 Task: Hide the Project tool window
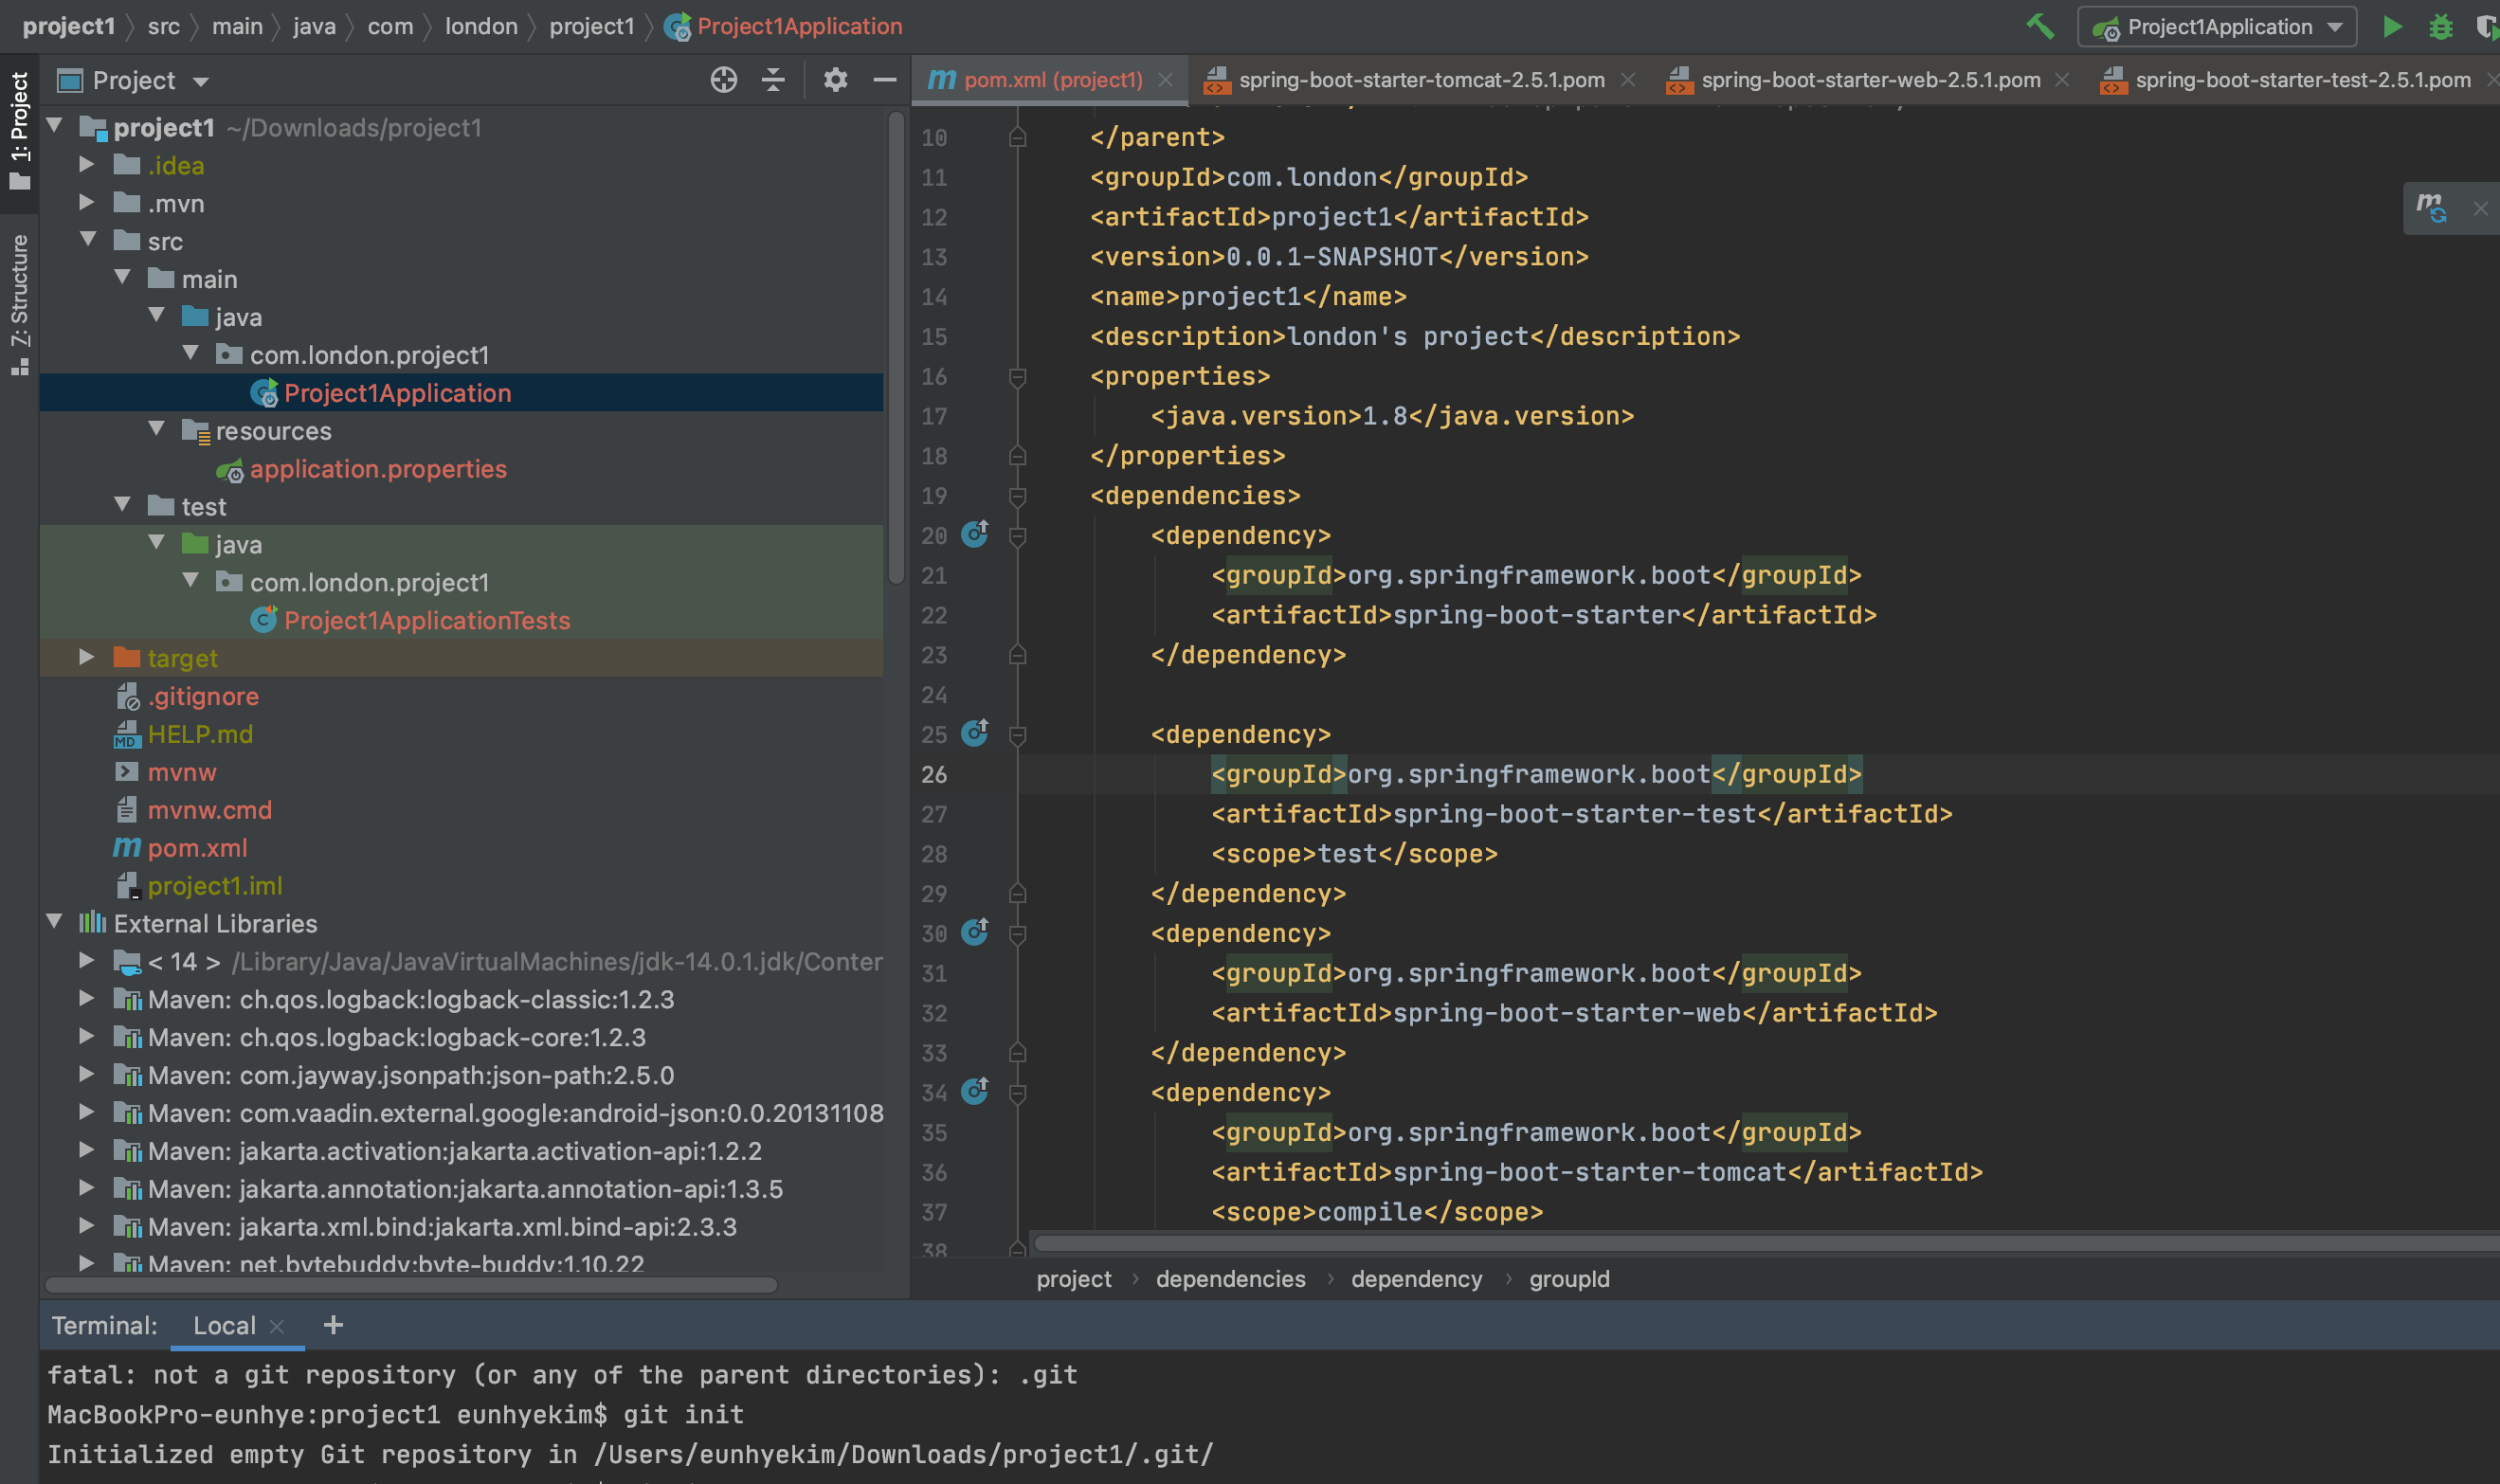[x=884, y=80]
